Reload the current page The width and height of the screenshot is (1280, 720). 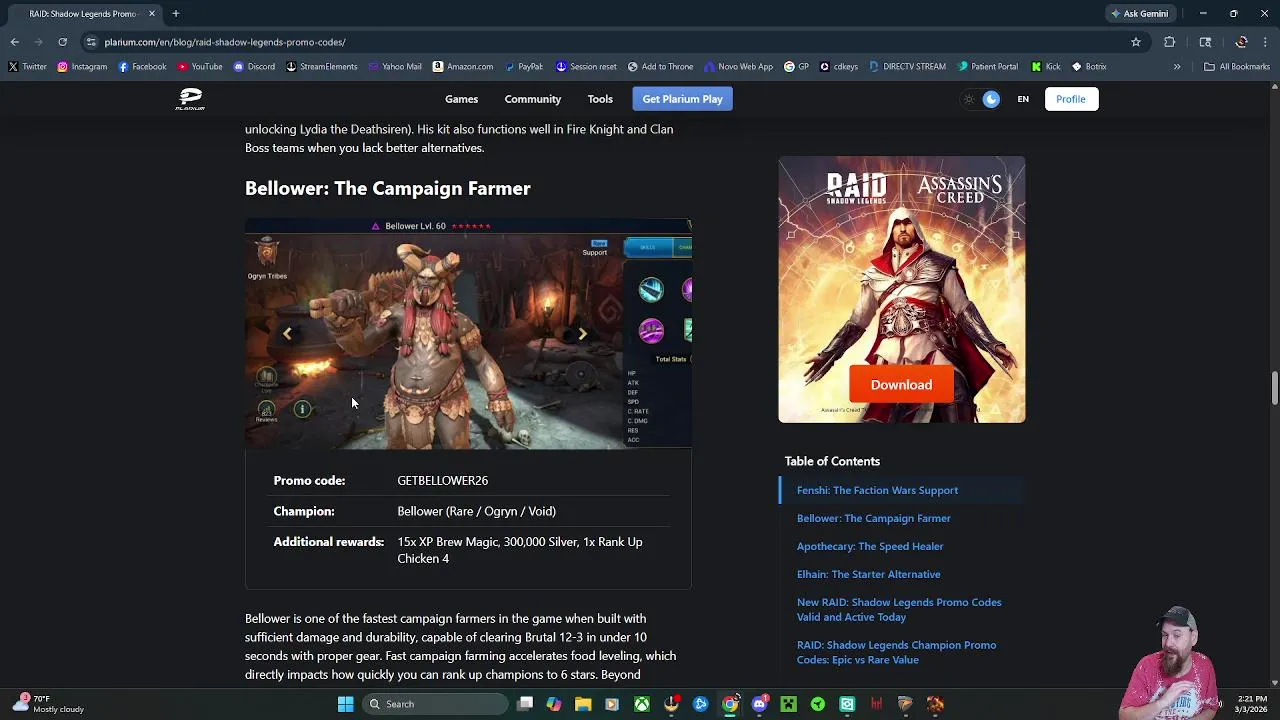(62, 42)
